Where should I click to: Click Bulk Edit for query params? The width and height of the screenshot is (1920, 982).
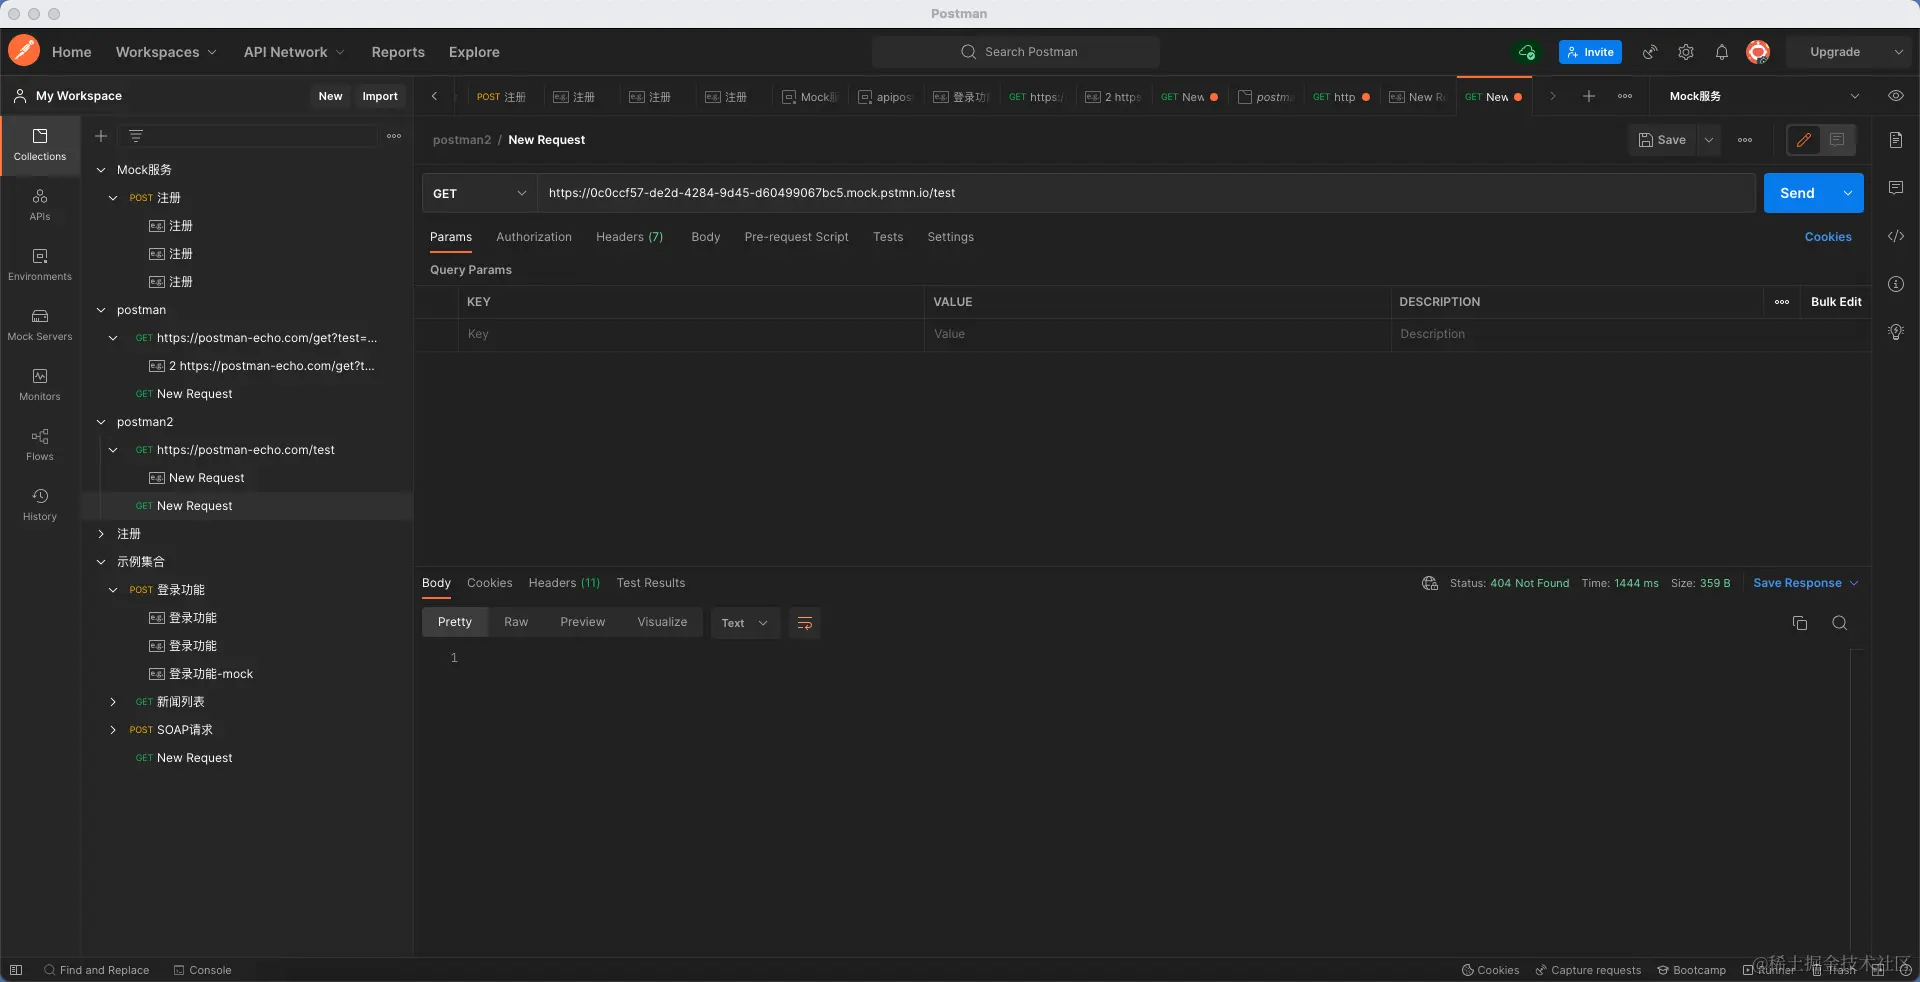click(1836, 302)
